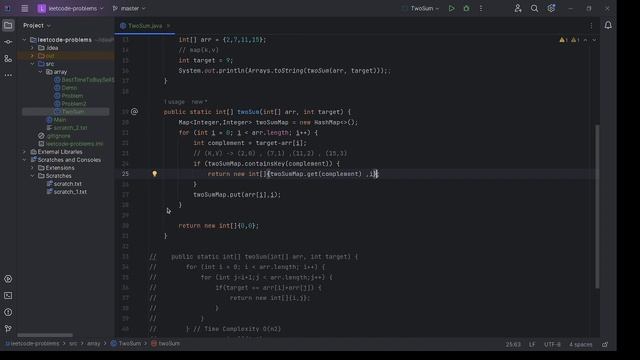
Task: Open the Commit tool window
Action: (x=8, y=42)
